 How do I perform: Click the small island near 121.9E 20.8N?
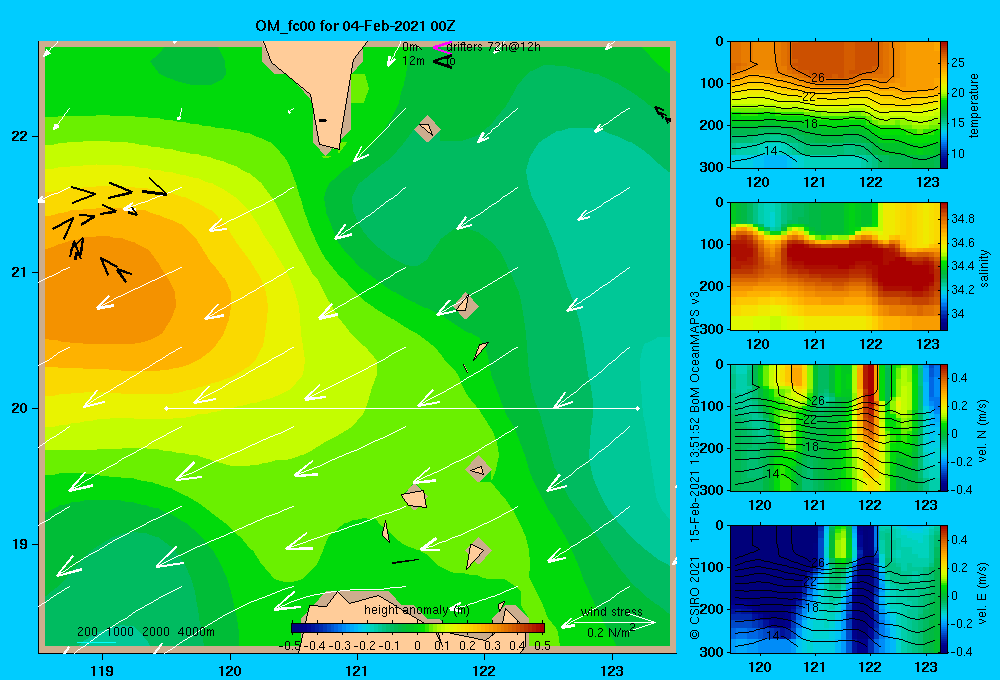tap(466, 305)
